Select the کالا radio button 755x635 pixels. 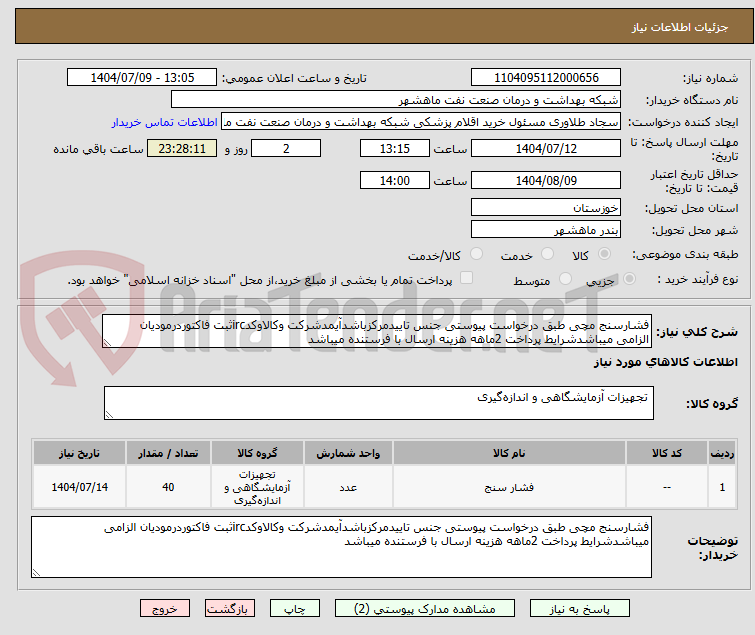coord(604,254)
